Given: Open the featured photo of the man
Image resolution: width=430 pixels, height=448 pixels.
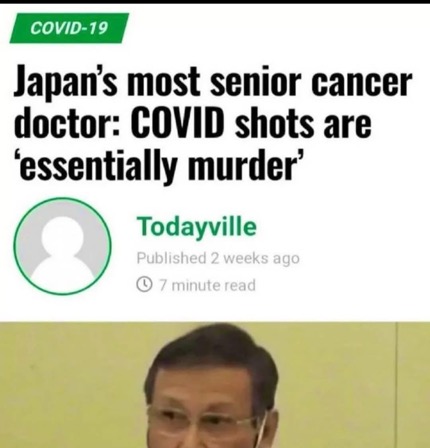Looking at the screenshot, I should [215, 385].
